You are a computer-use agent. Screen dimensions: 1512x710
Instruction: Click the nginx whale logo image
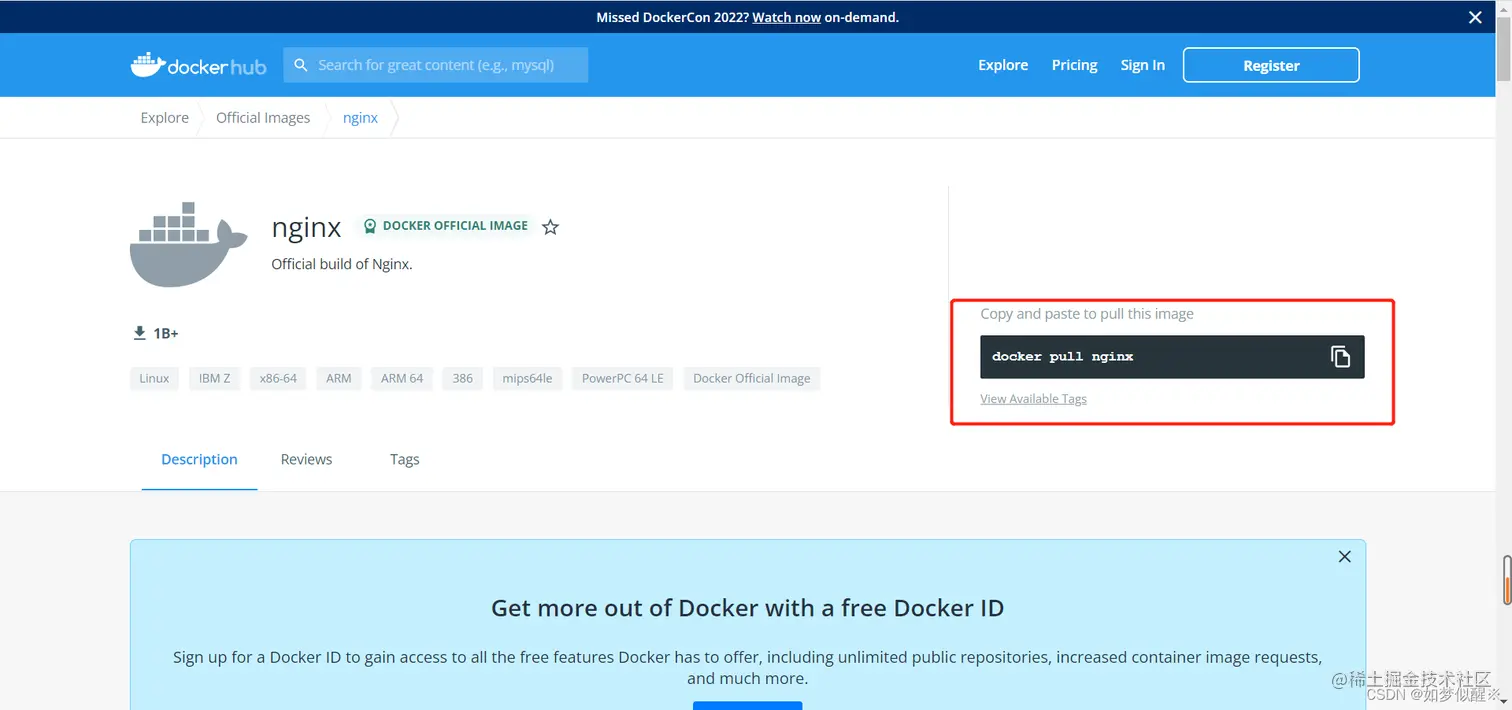click(189, 245)
